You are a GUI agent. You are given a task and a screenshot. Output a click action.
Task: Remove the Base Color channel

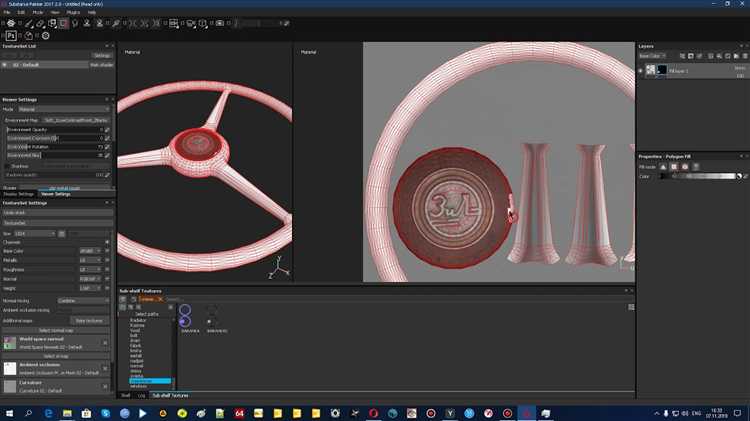click(x=107, y=251)
